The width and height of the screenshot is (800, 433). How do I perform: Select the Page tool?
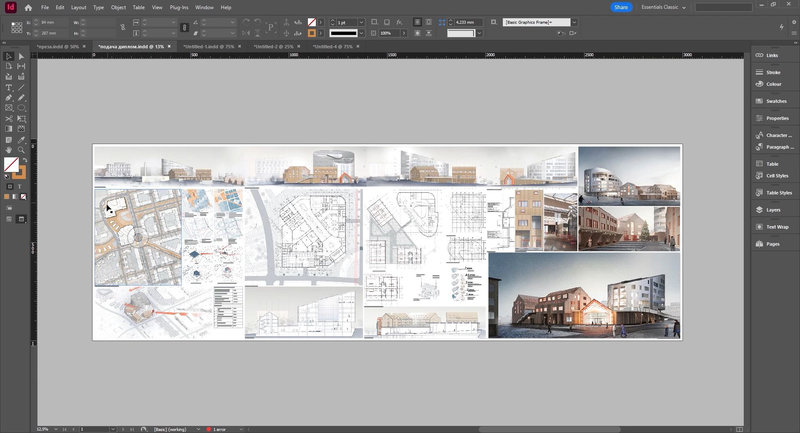click(x=9, y=66)
